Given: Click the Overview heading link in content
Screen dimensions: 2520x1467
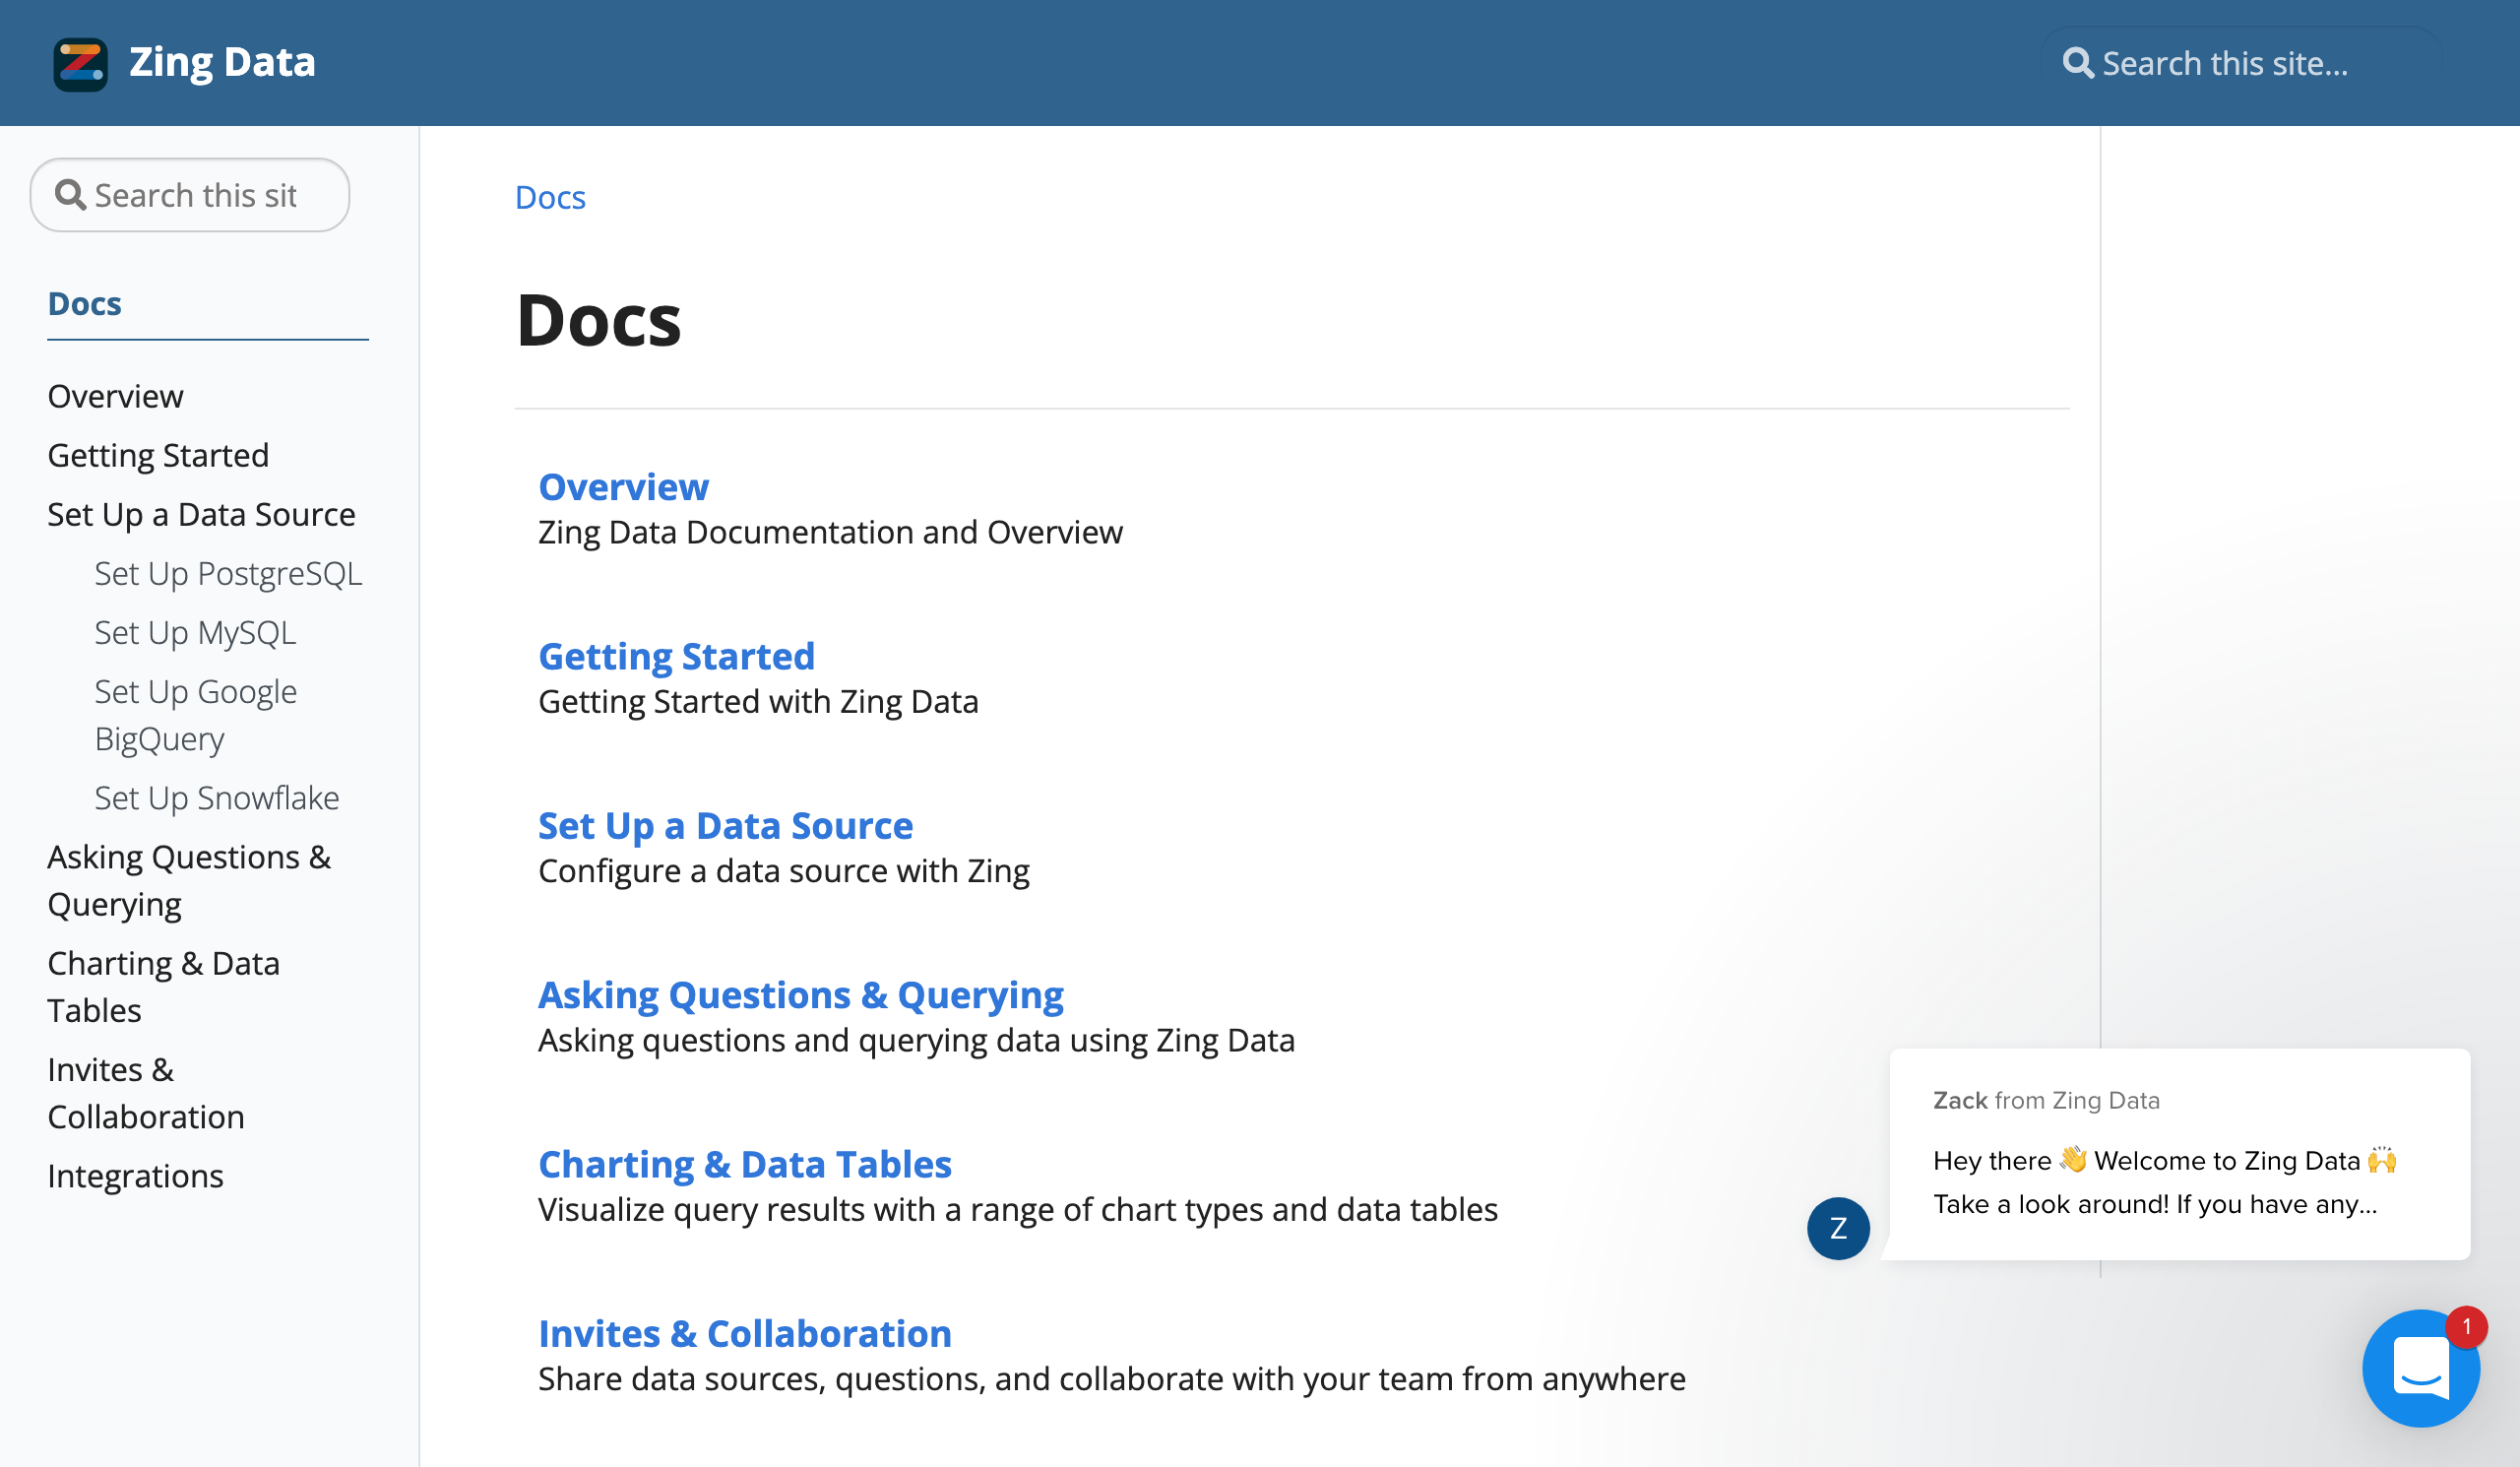Looking at the screenshot, I should click(624, 487).
